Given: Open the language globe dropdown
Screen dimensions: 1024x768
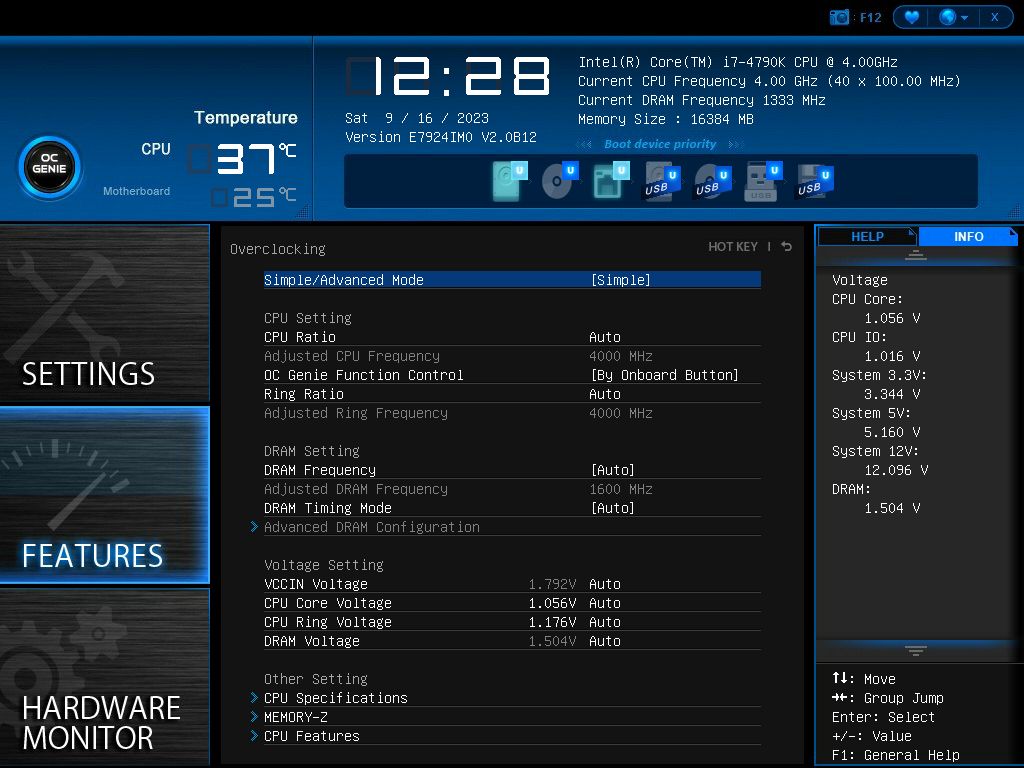Looking at the screenshot, I should click(953, 18).
